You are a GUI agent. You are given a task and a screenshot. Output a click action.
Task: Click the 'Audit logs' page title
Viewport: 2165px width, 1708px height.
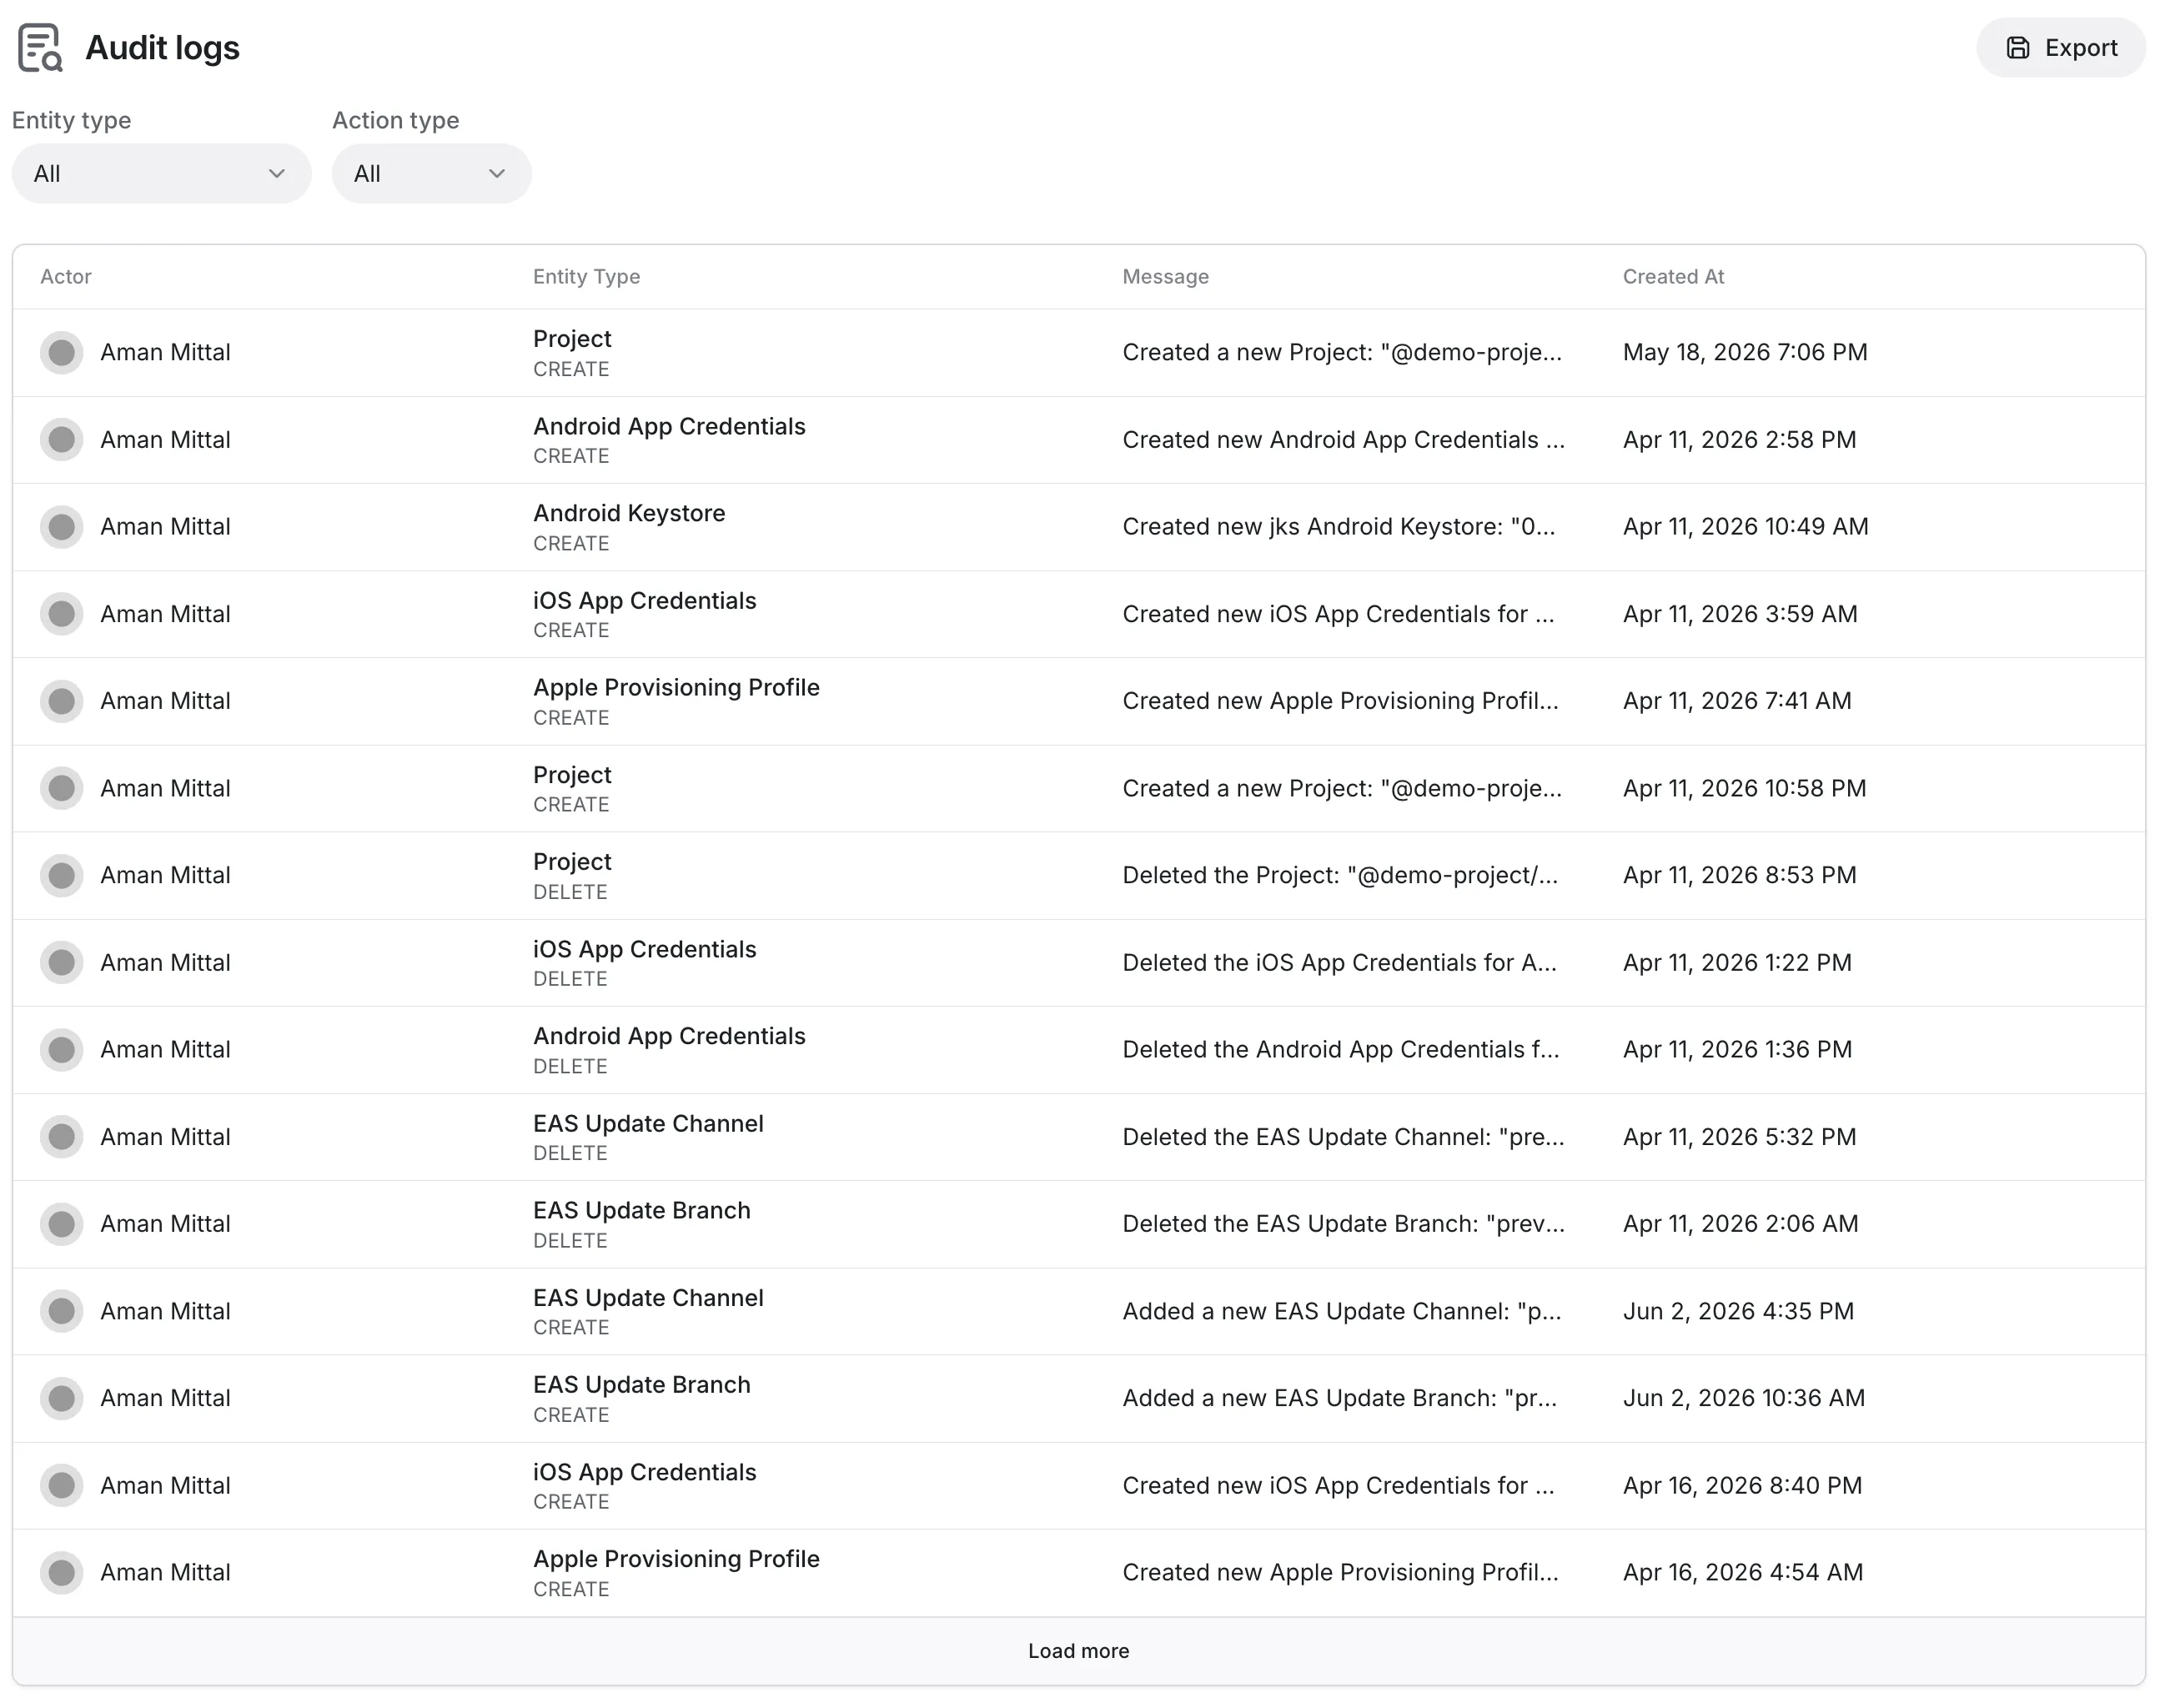click(163, 48)
